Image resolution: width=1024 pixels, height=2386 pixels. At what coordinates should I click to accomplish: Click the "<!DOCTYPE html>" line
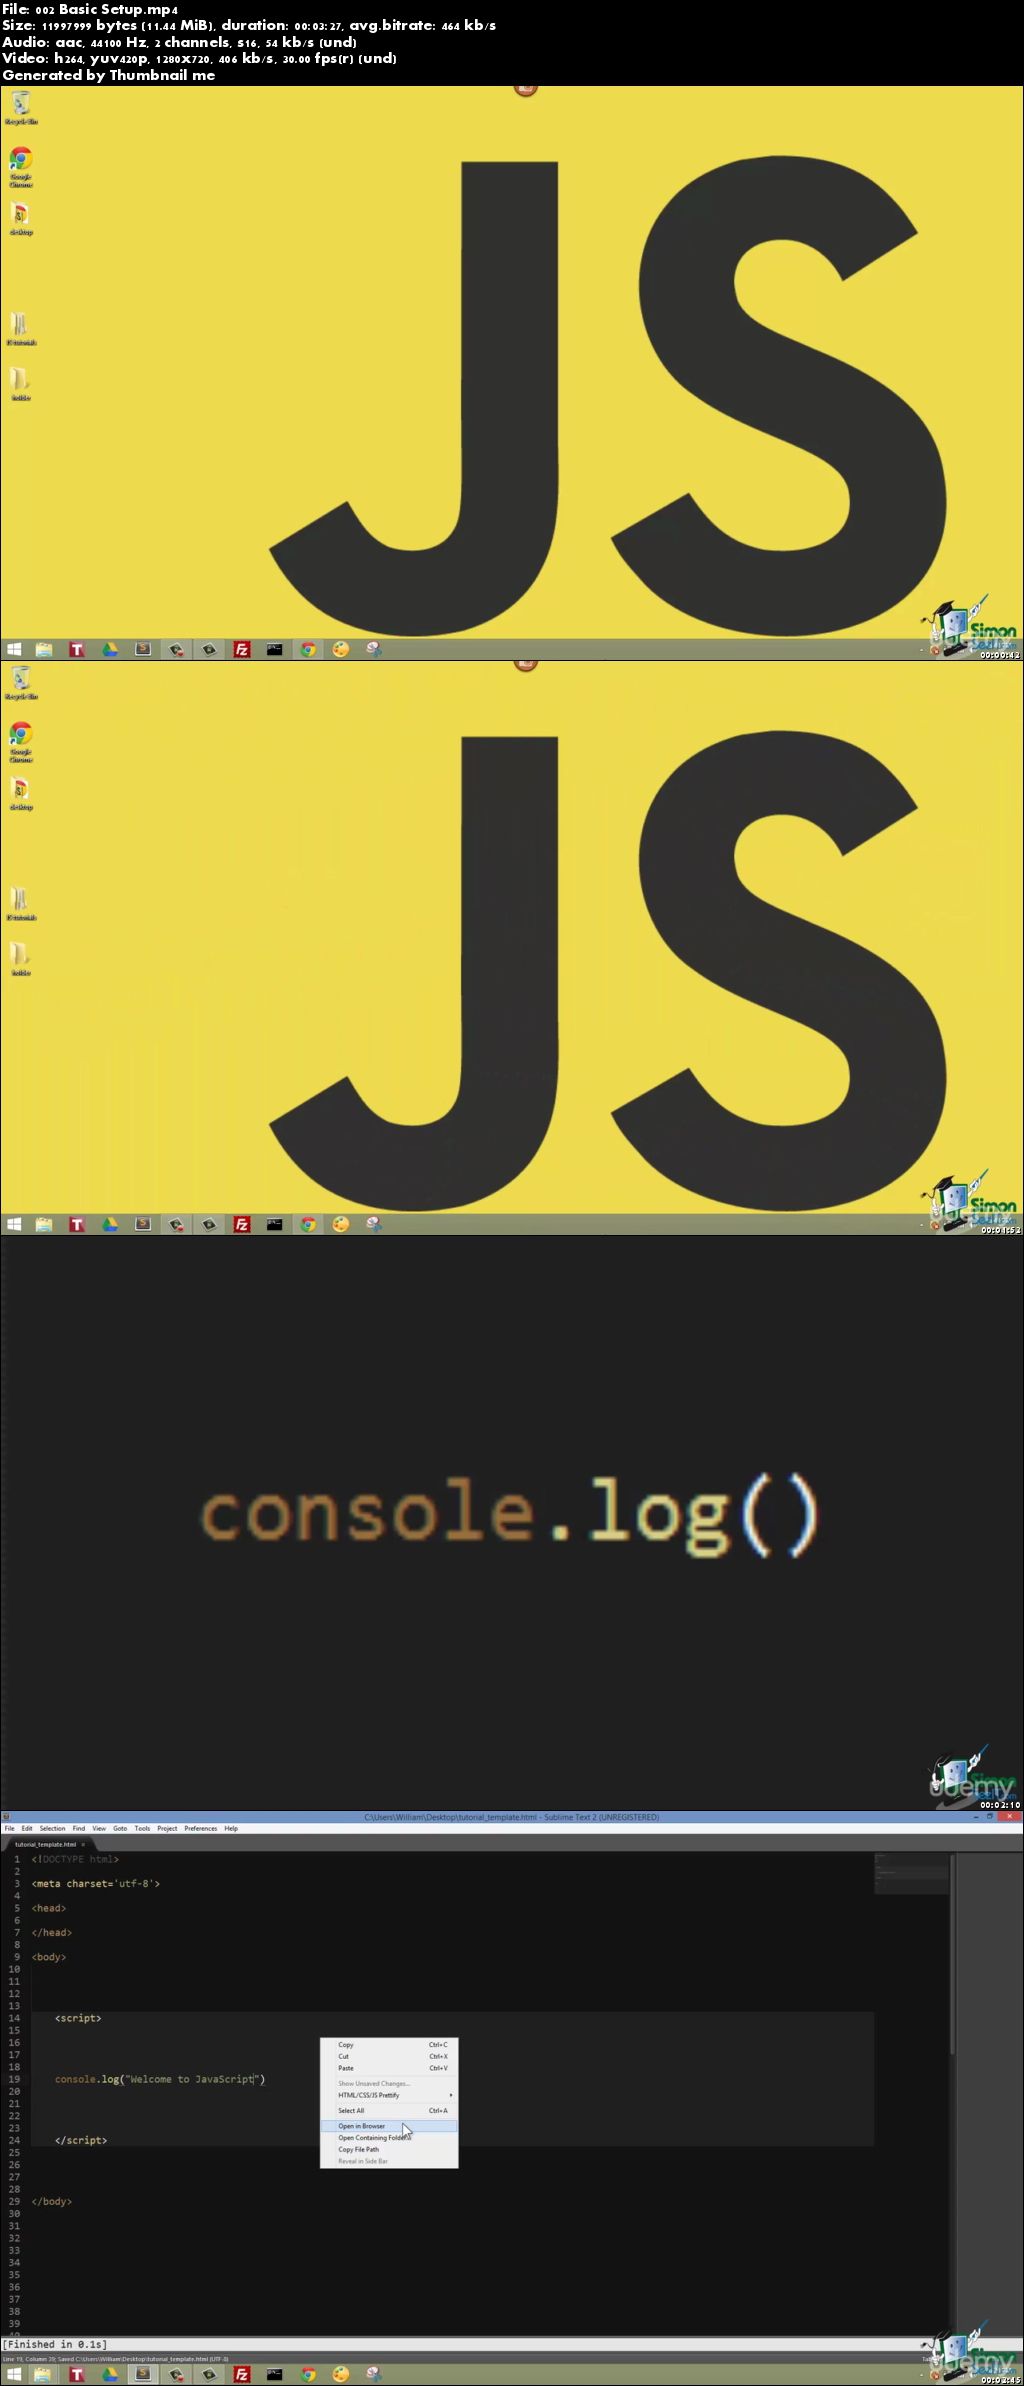tap(75, 1859)
